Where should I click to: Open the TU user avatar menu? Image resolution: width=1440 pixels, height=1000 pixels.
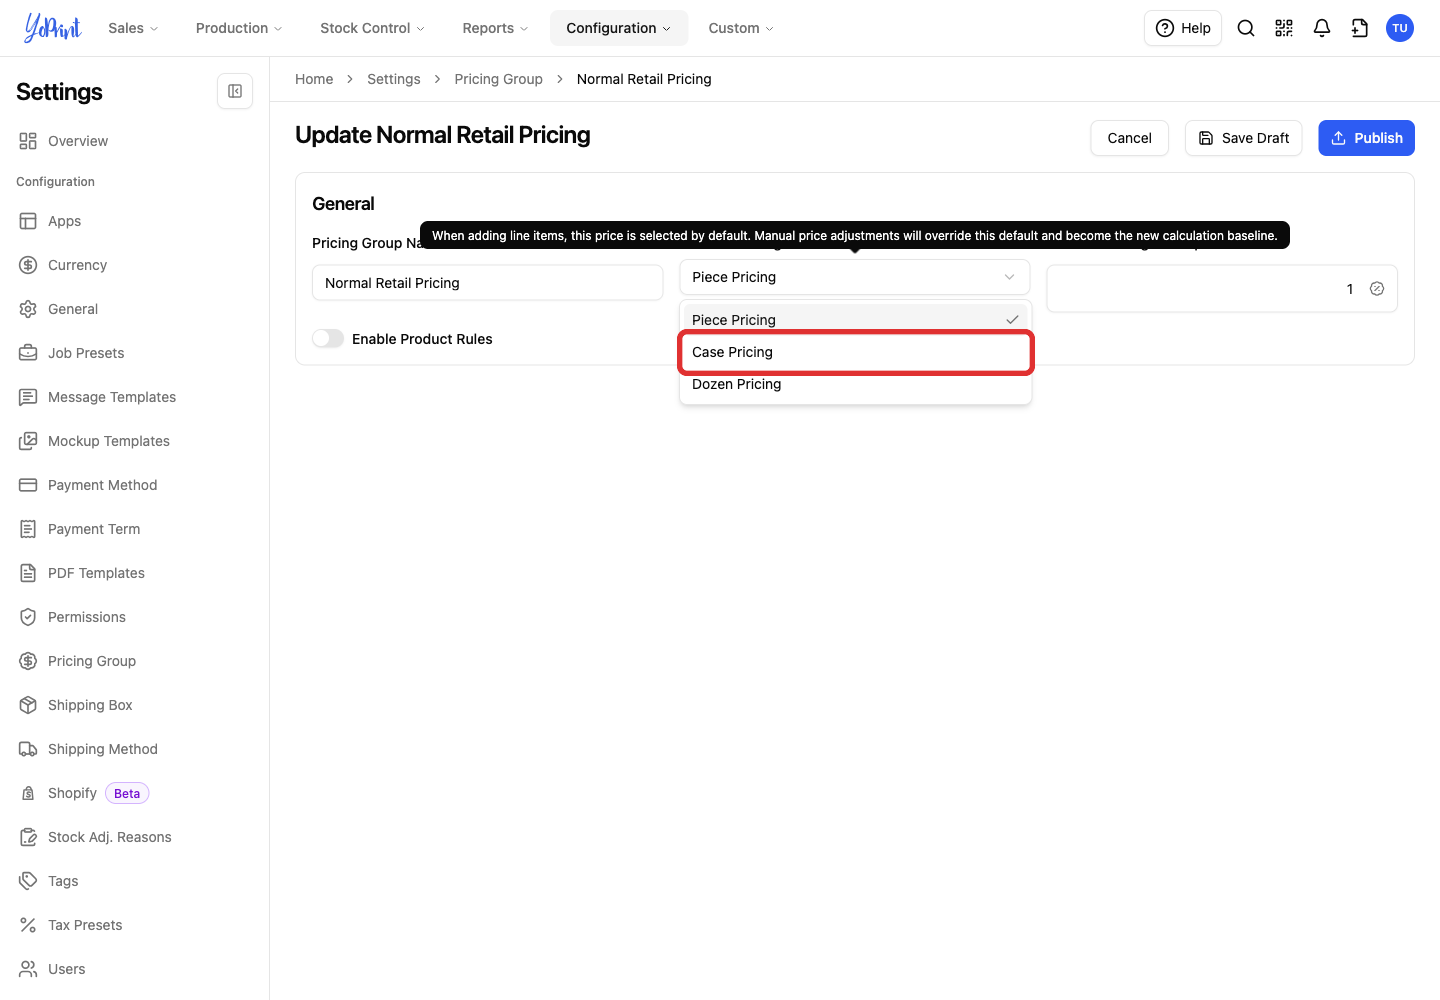(1400, 28)
